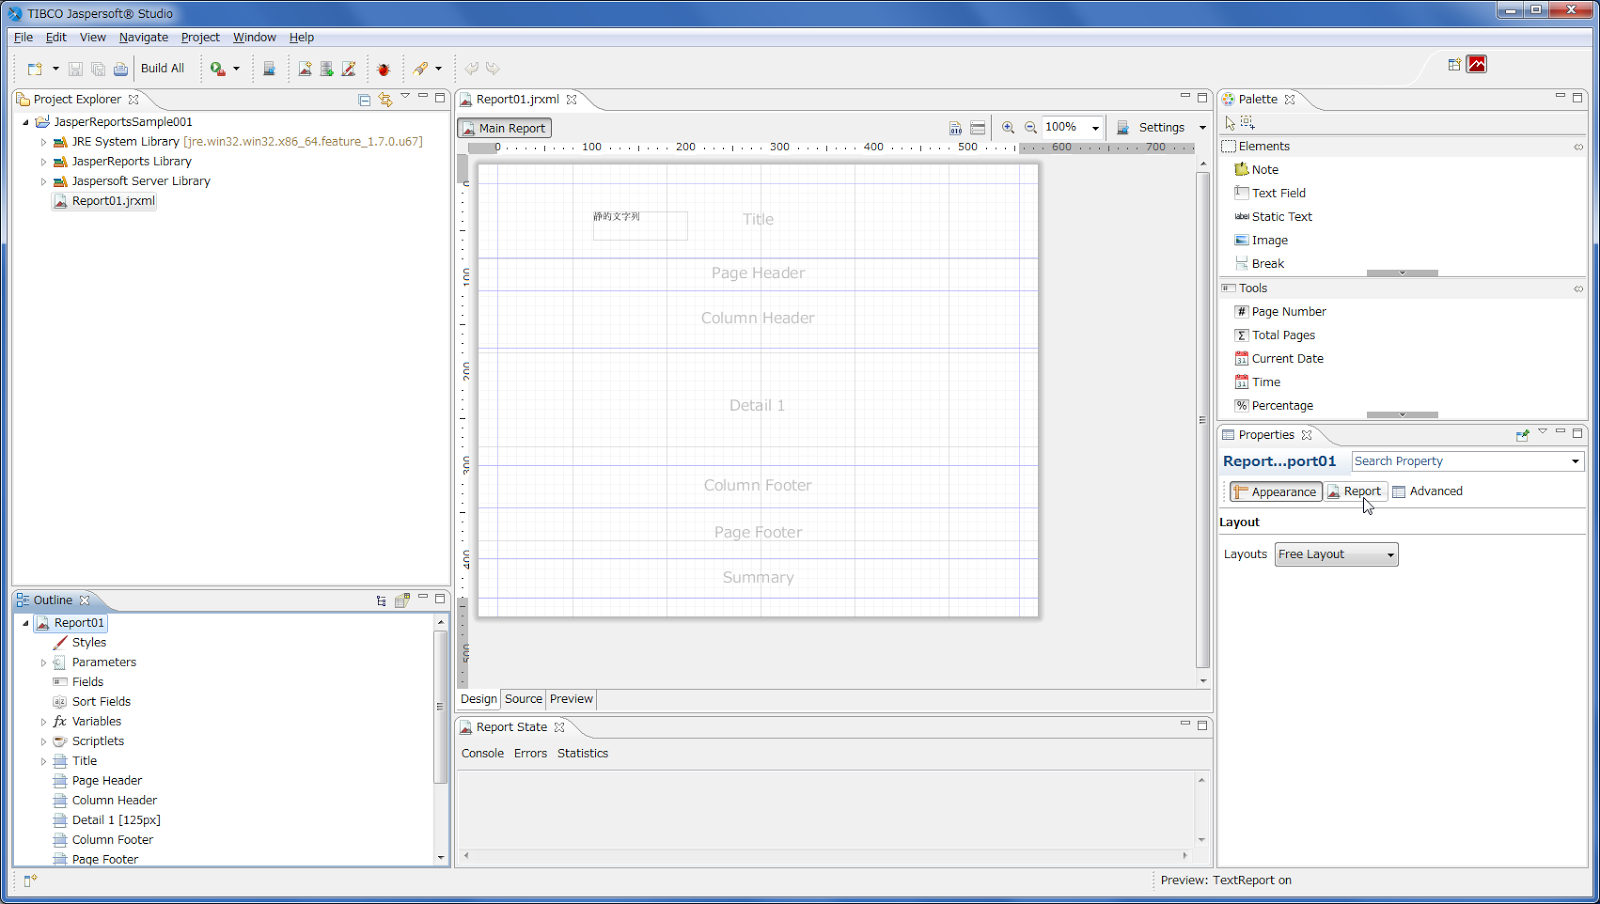Select the Appearance properties tab
The height and width of the screenshot is (904, 1600).
point(1275,492)
